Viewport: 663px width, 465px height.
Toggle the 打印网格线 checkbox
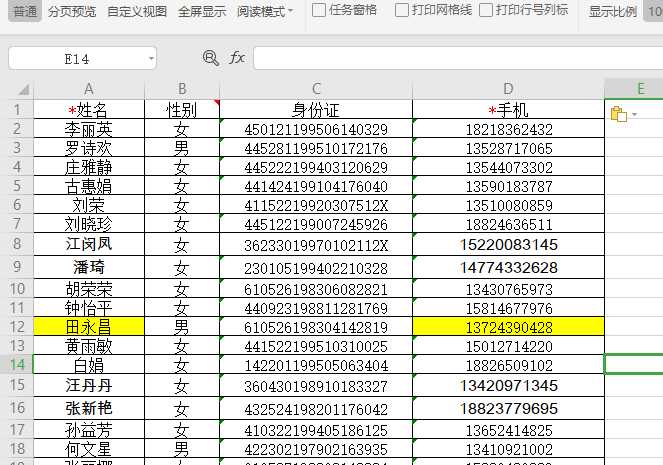click(401, 10)
